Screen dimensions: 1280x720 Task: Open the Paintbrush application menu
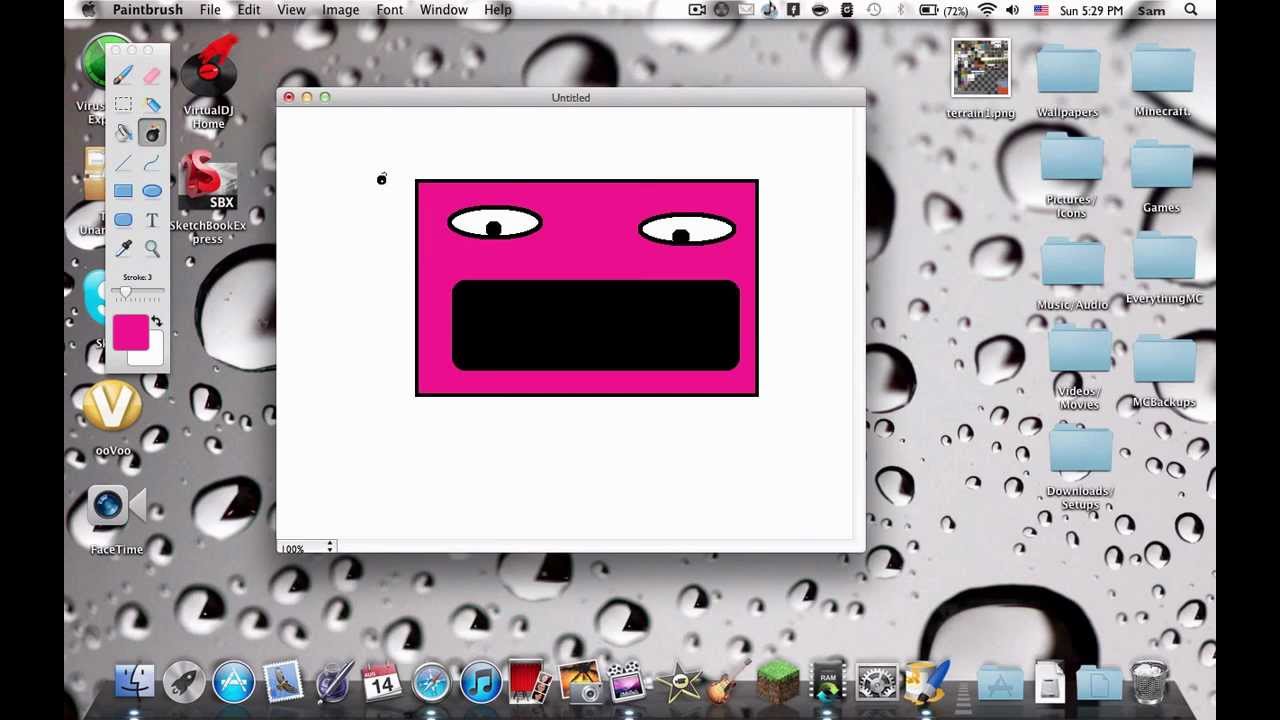click(x=147, y=10)
